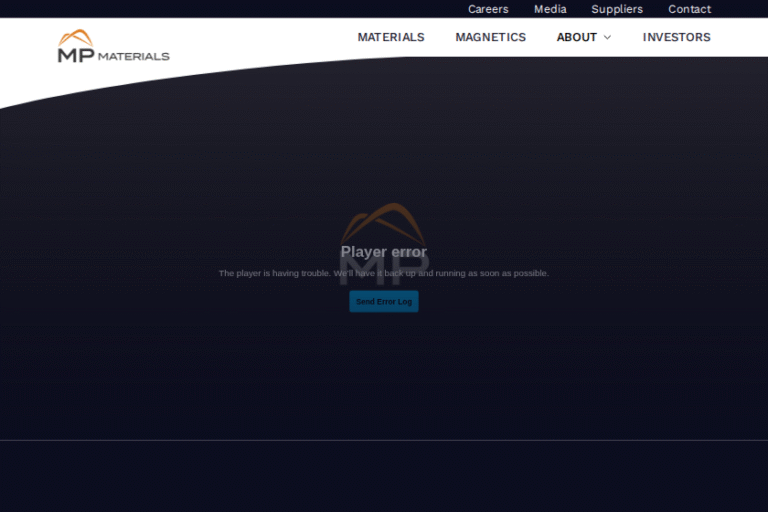Open the ABOUT navigation menu

[x=576, y=37]
